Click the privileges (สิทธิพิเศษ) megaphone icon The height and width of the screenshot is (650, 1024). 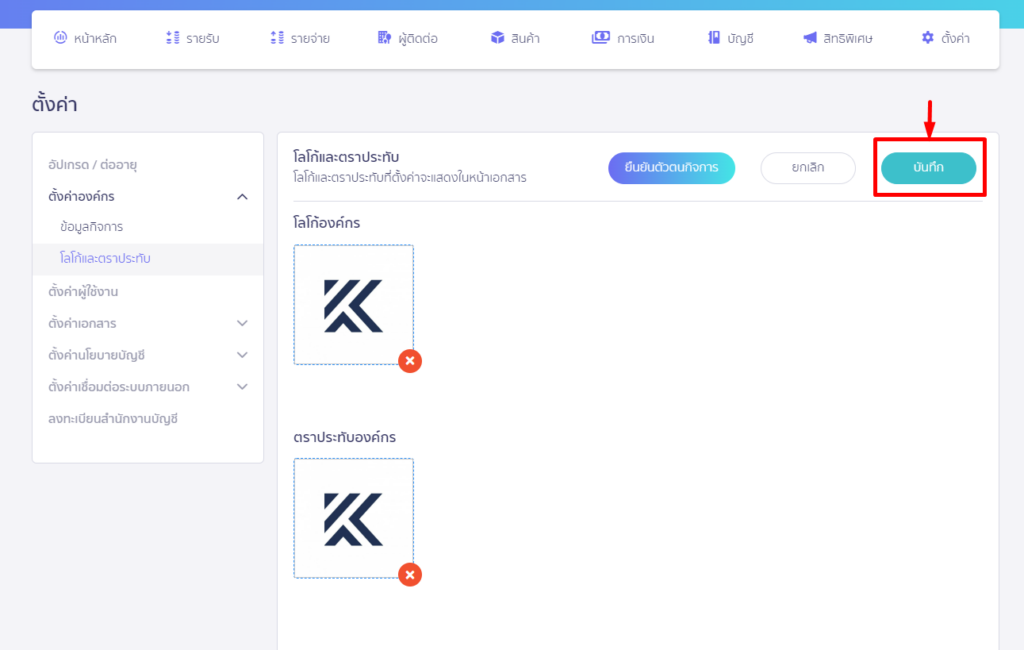click(x=810, y=38)
